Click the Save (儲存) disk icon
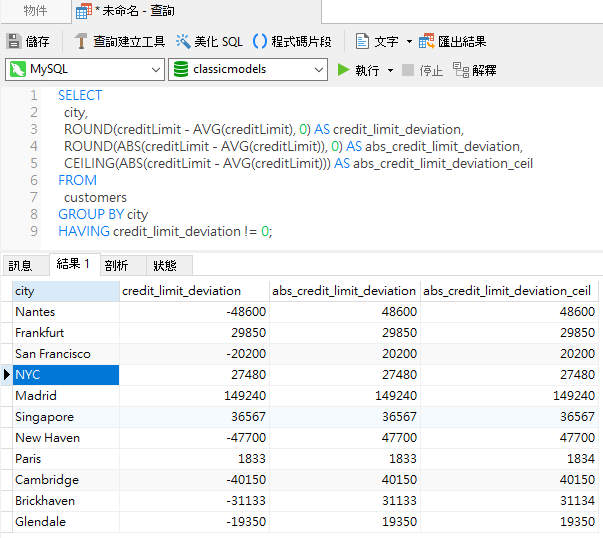This screenshot has width=603, height=538. (14, 42)
